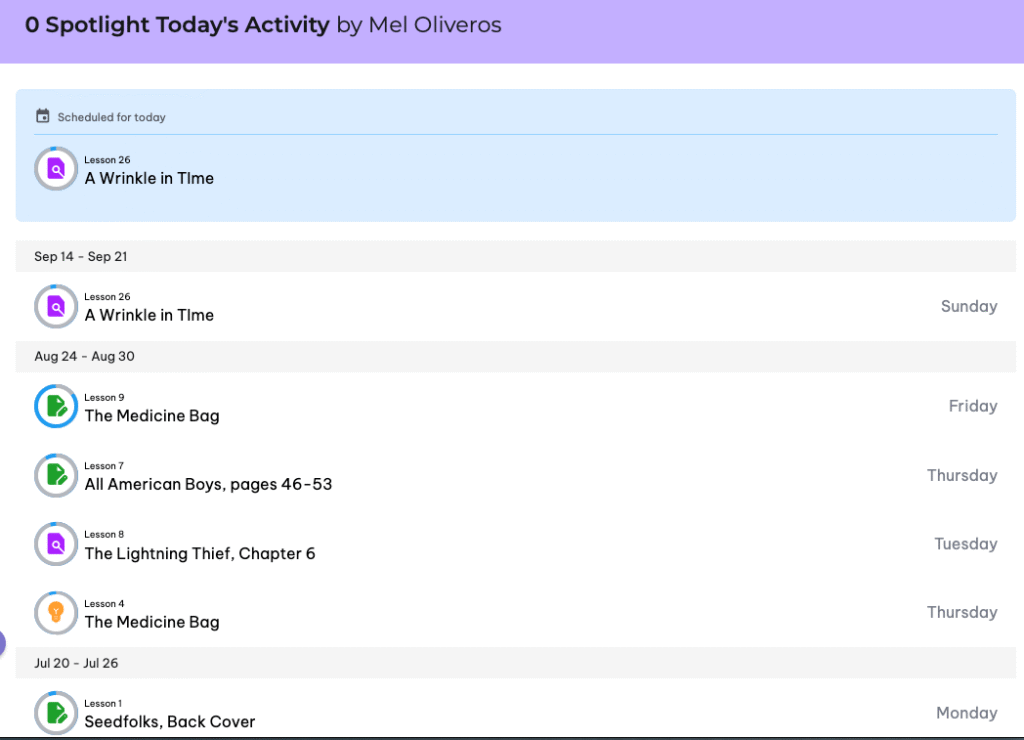
Task: Open All American Boys, pages 46-53
Action: click(x=208, y=485)
